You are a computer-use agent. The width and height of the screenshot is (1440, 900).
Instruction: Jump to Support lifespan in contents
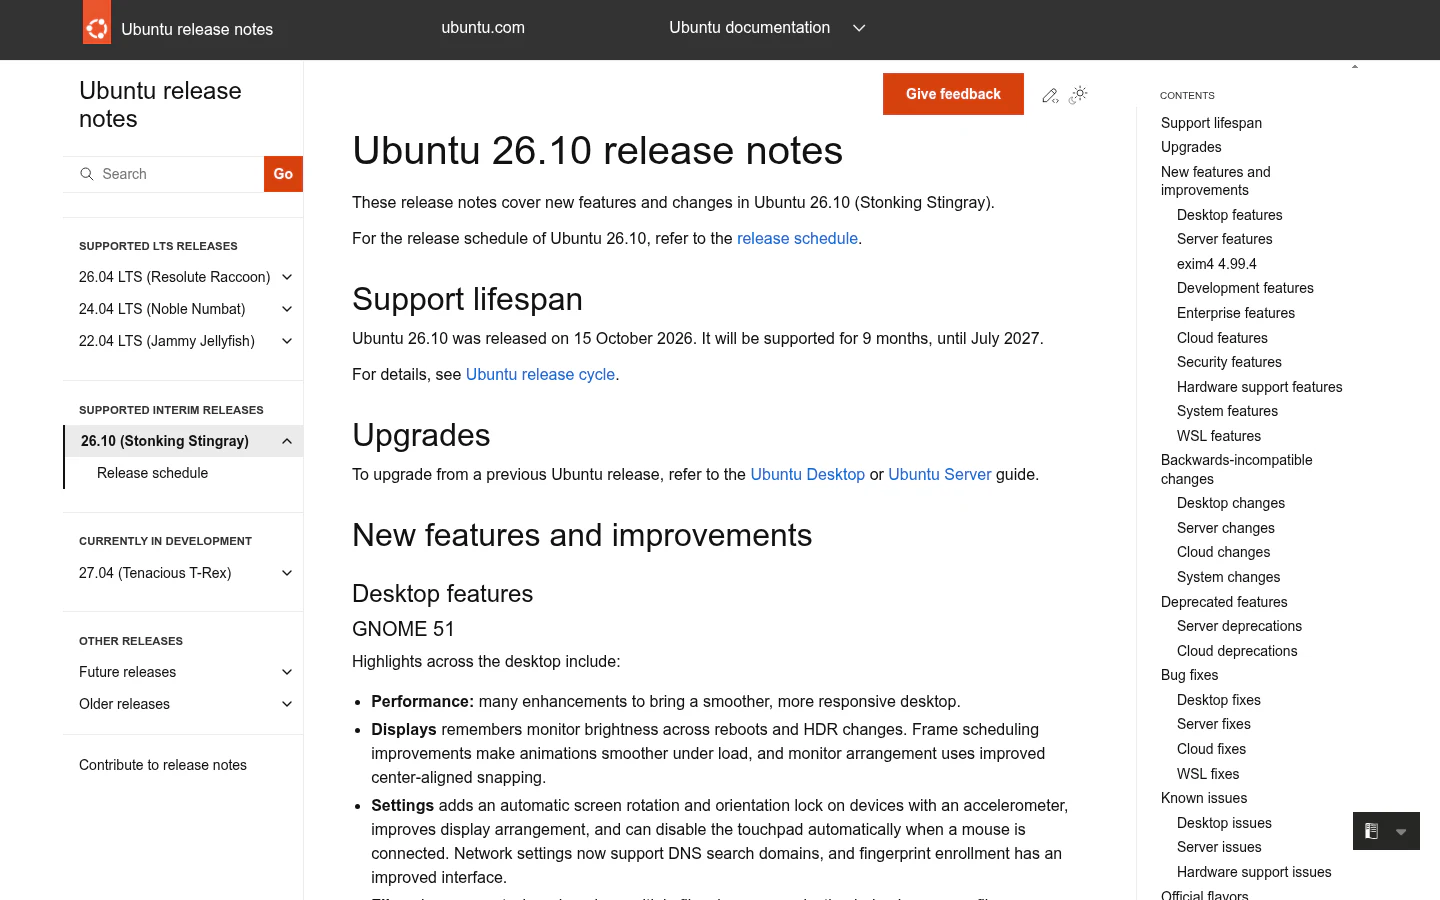[x=1211, y=123]
